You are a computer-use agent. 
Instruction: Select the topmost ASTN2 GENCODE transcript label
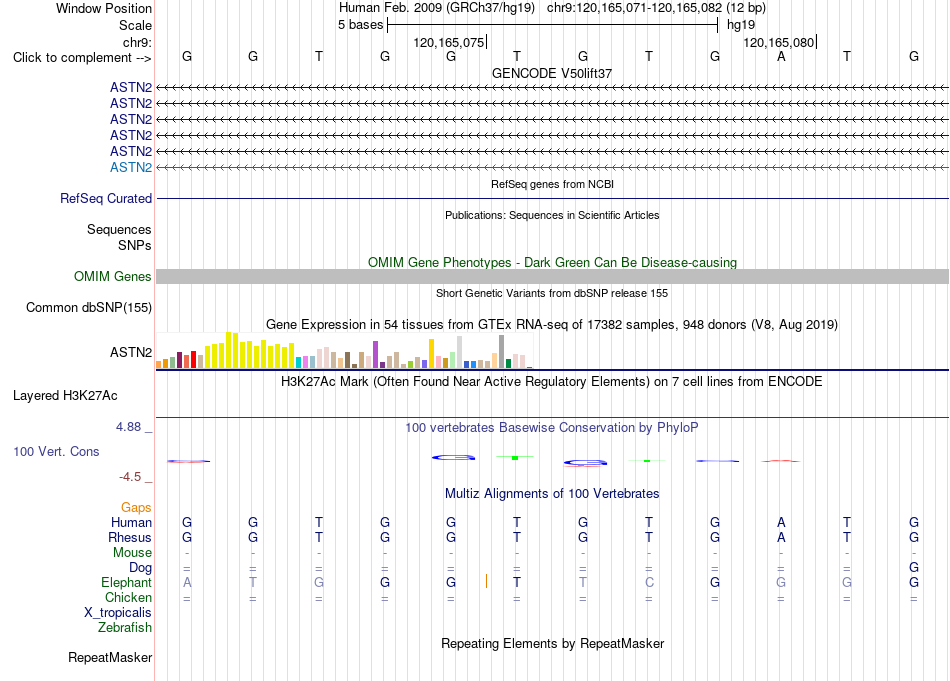point(131,87)
